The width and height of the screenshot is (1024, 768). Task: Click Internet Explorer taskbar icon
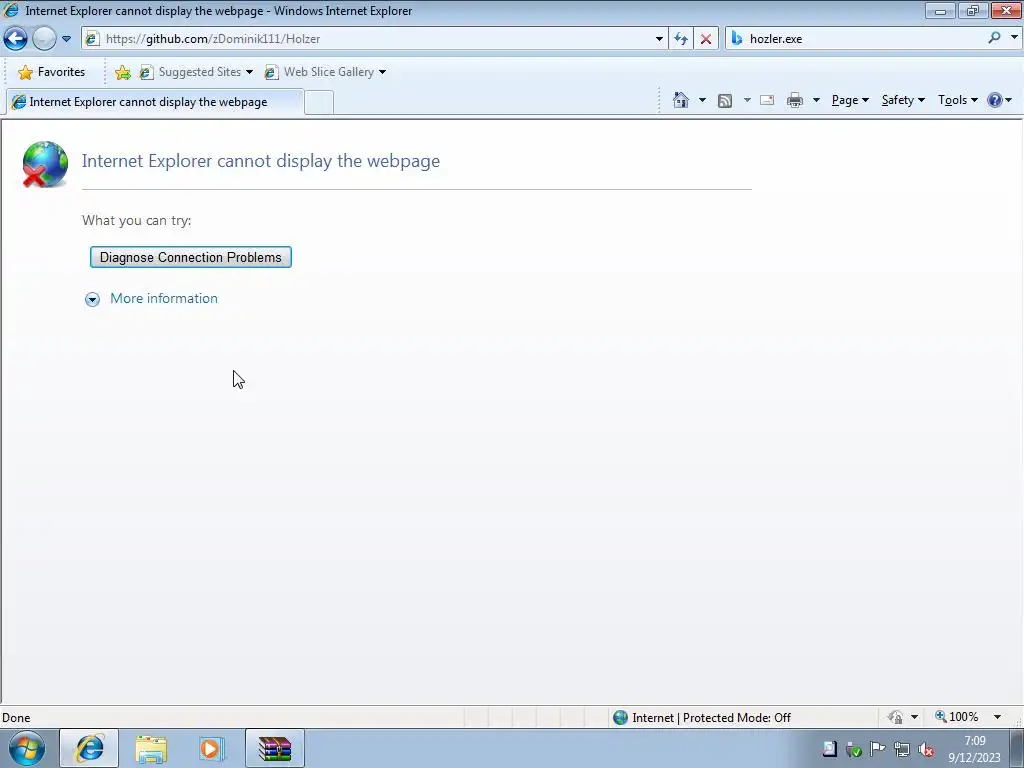89,748
